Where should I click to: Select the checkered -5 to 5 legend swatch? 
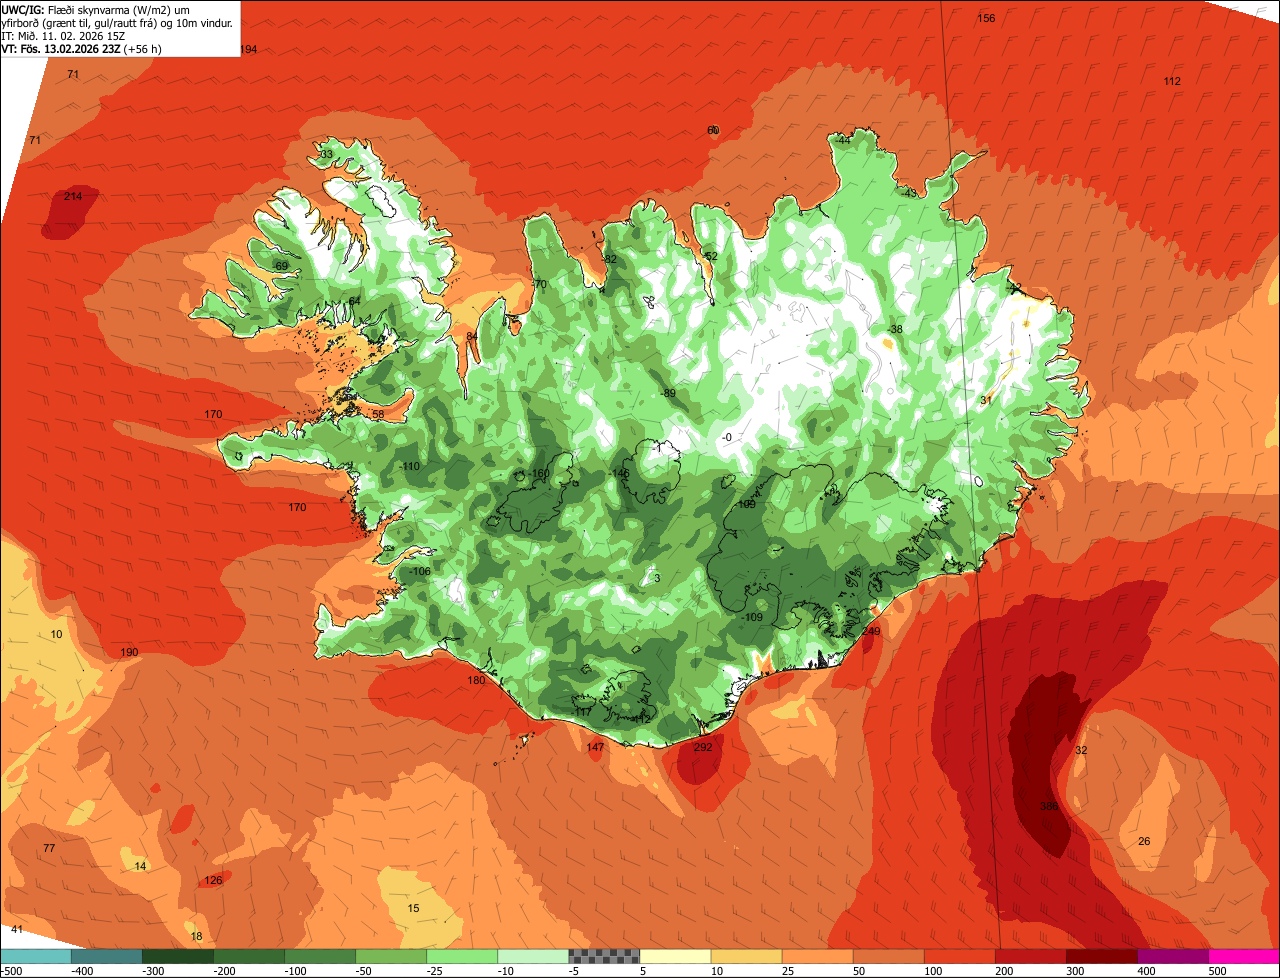(604, 956)
